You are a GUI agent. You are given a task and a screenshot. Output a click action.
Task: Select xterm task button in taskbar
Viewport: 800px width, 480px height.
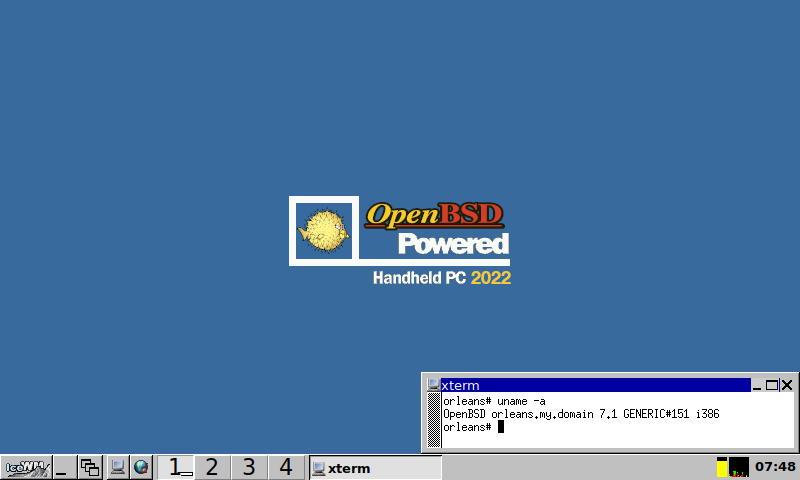tap(375, 467)
